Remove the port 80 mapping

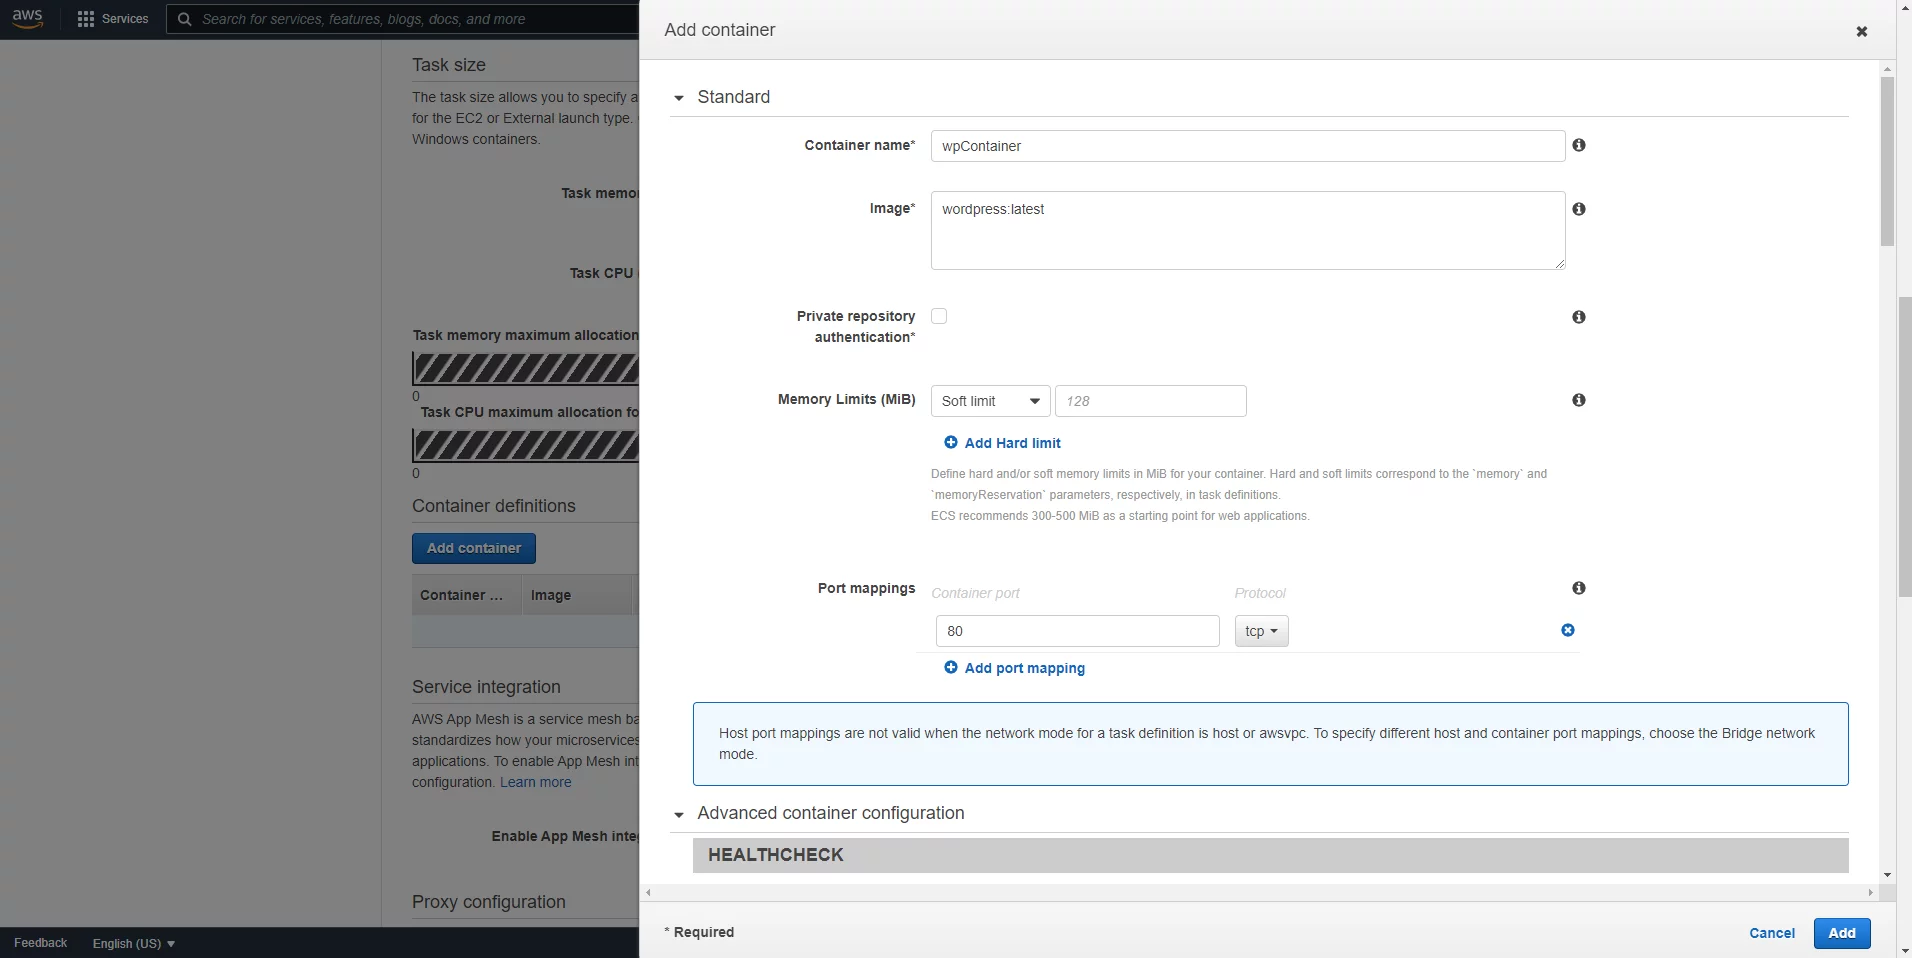[1568, 630]
